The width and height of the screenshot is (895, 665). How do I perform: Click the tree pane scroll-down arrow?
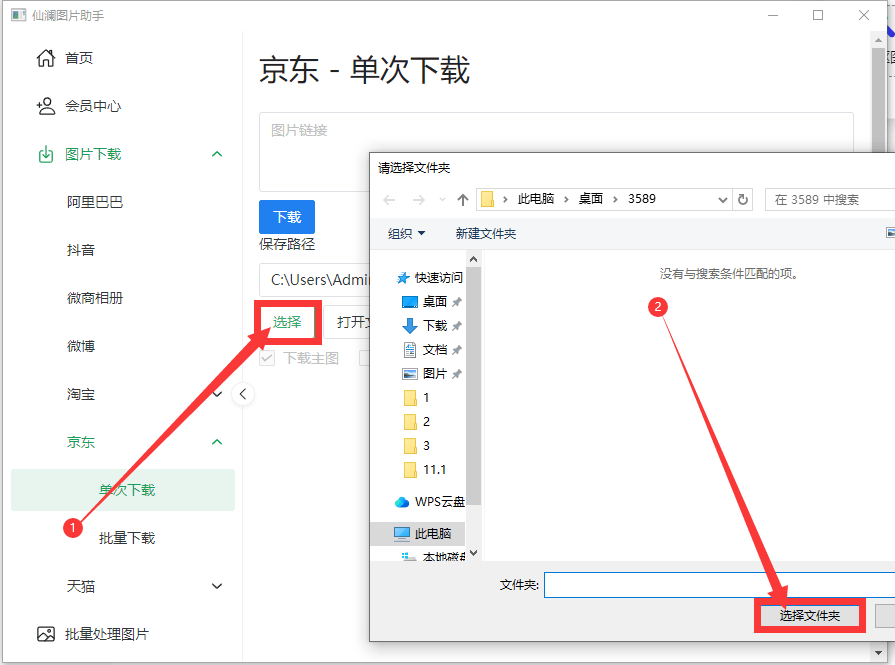(x=473, y=553)
